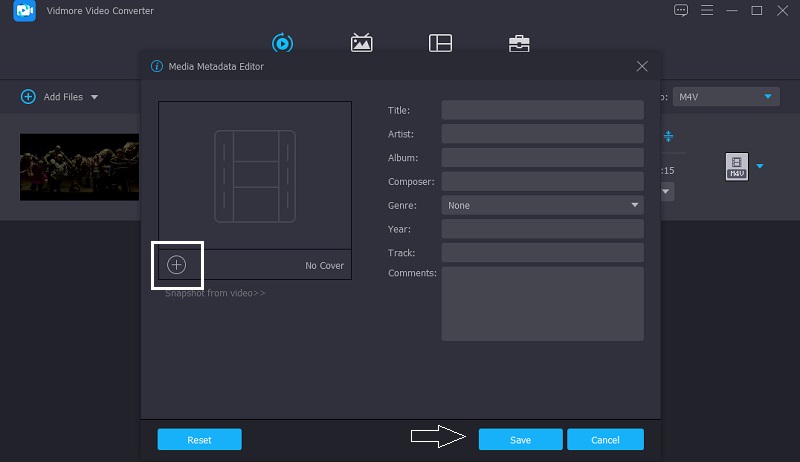Viewport: 800px width, 462px height.
Task: Click Snapshot from video link
Action: tap(215, 293)
